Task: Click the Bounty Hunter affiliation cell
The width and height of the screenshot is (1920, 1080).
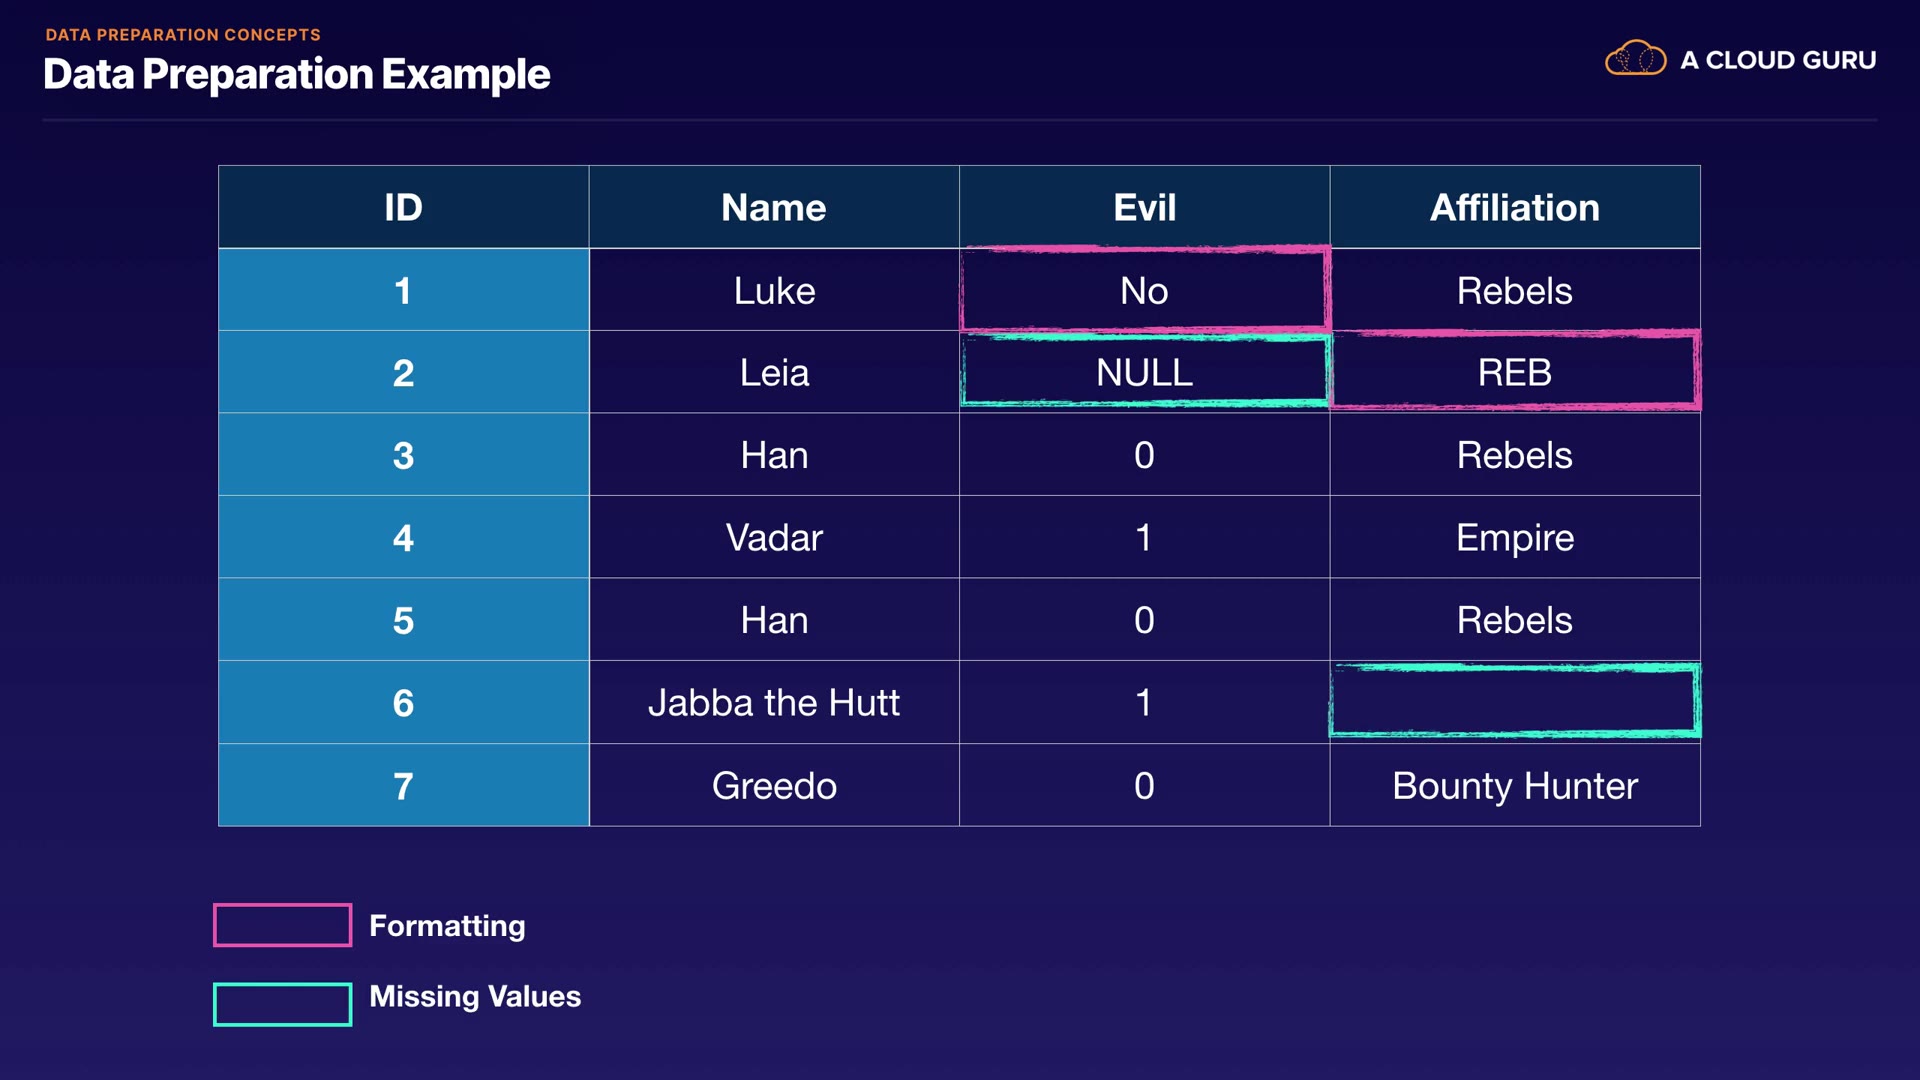Action: point(1514,785)
